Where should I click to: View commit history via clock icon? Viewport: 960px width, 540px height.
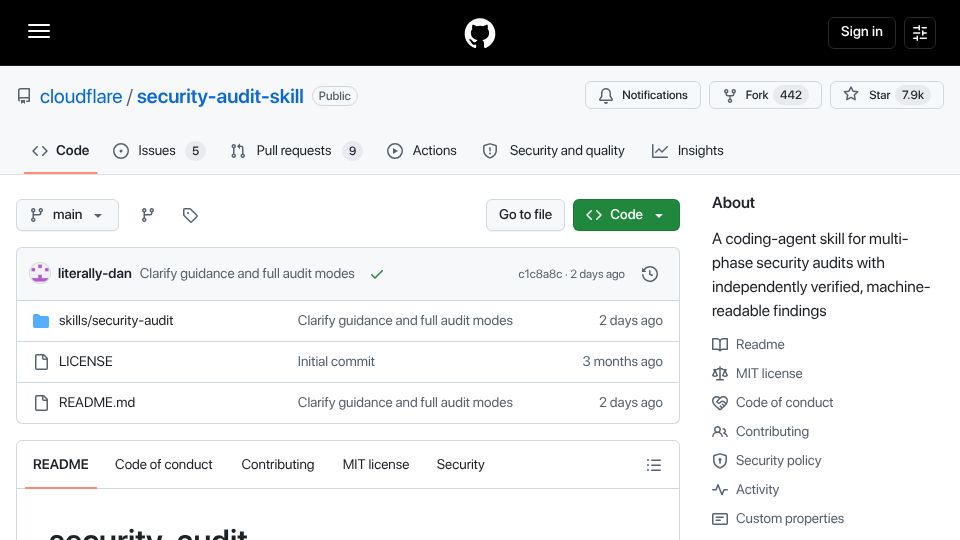coord(650,274)
